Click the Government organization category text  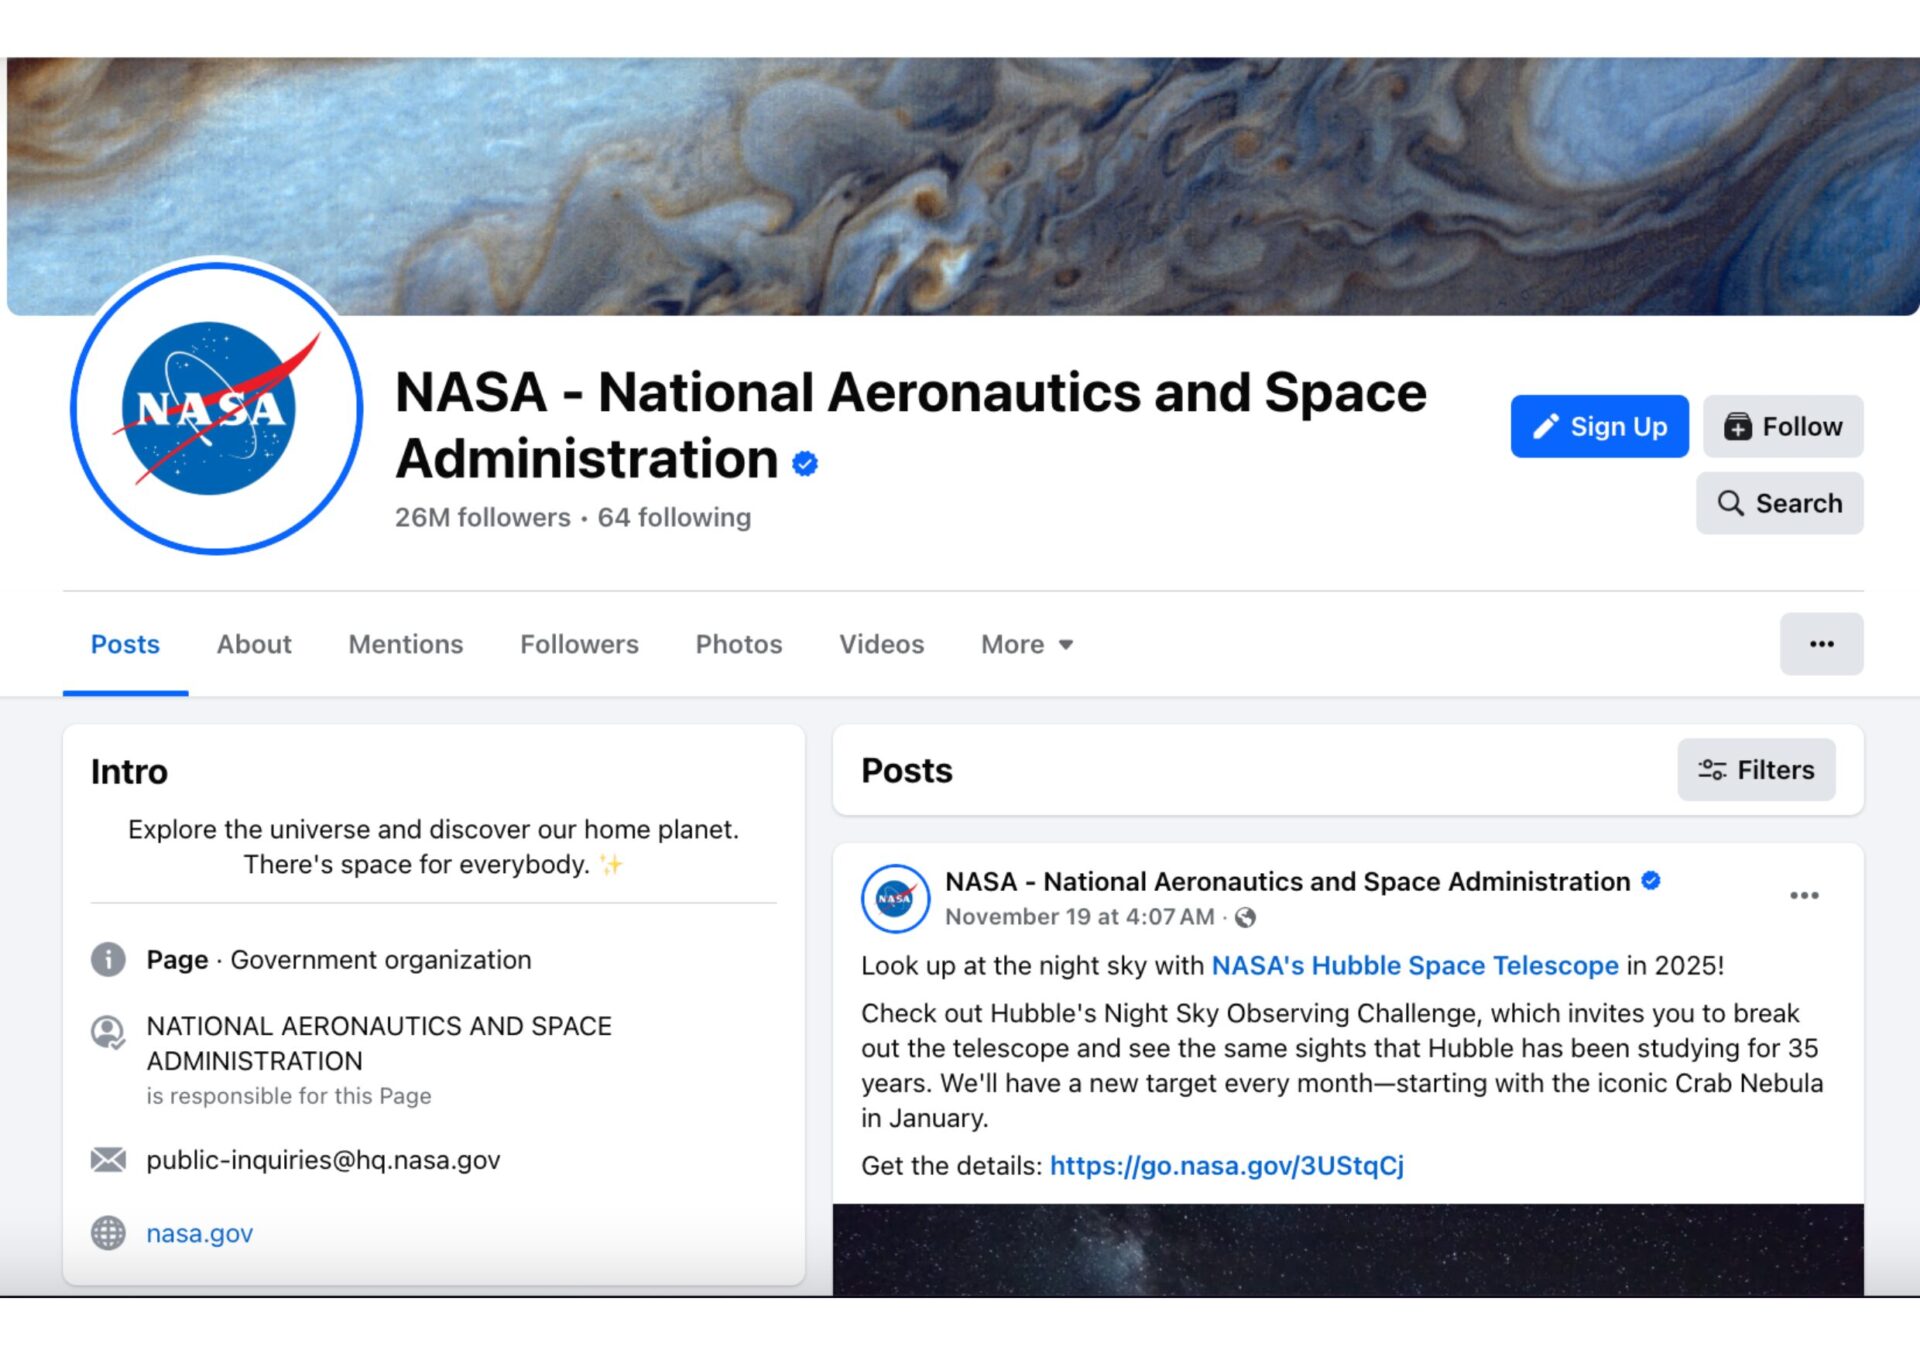coord(381,959)
